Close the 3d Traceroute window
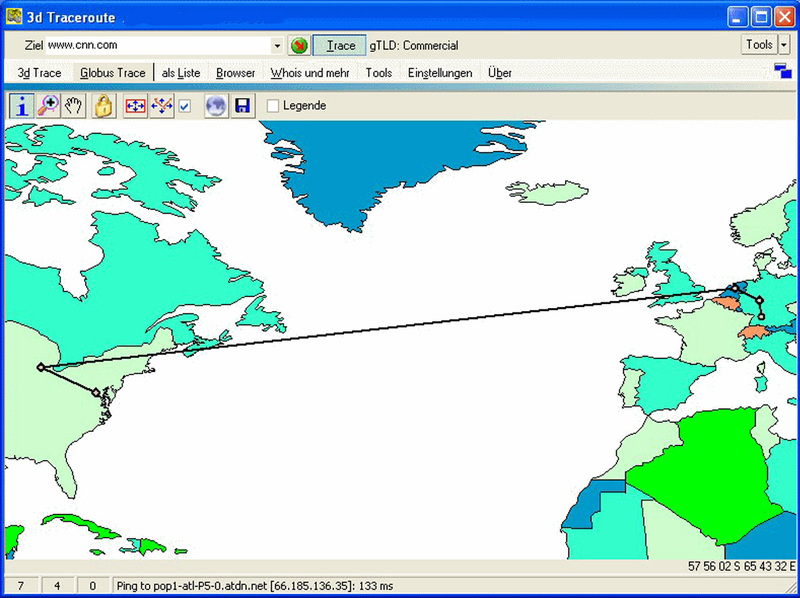This screenshot has height=598, width=800. [x=784, y=17]
